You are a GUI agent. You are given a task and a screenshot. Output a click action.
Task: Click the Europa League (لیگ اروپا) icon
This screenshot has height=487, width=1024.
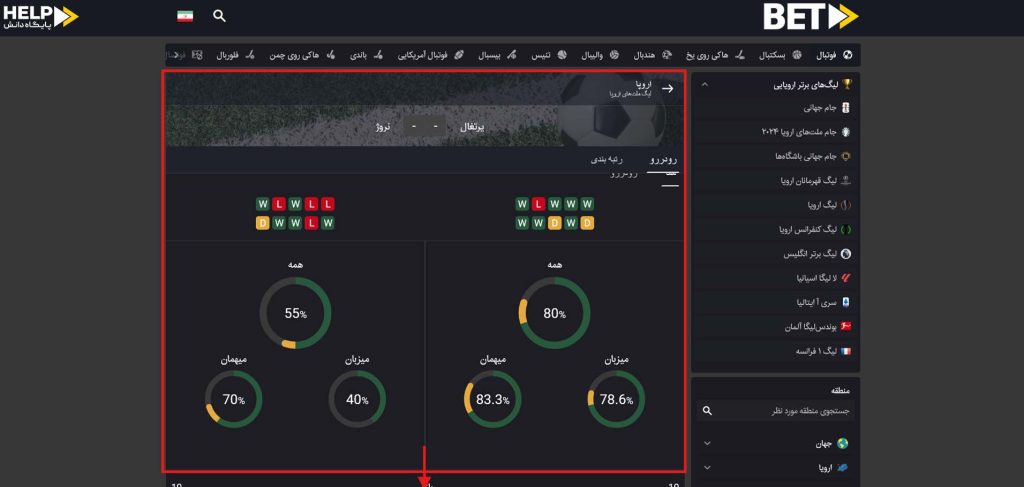tap(846, 205)
